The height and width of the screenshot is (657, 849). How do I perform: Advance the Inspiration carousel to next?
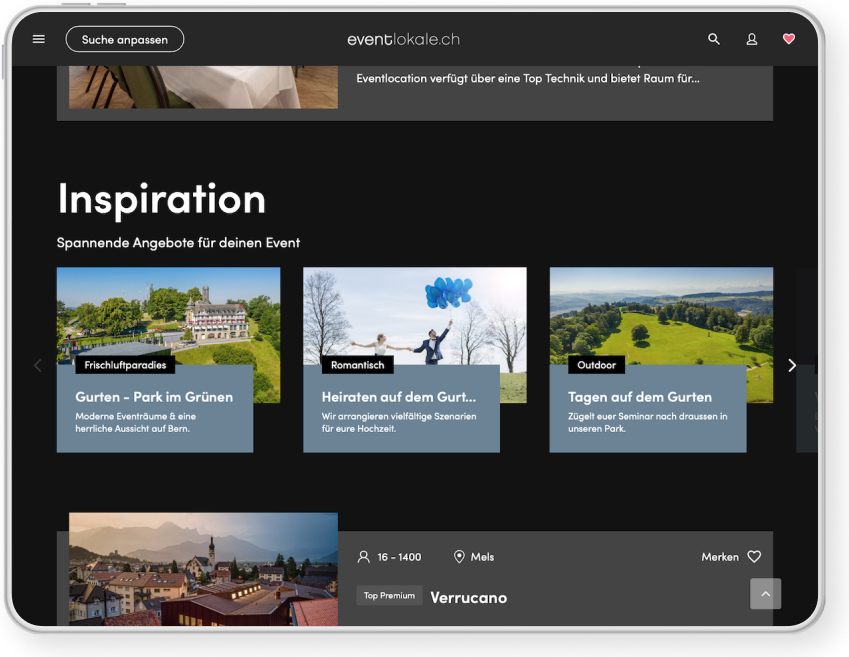click(x=792, y=365)
